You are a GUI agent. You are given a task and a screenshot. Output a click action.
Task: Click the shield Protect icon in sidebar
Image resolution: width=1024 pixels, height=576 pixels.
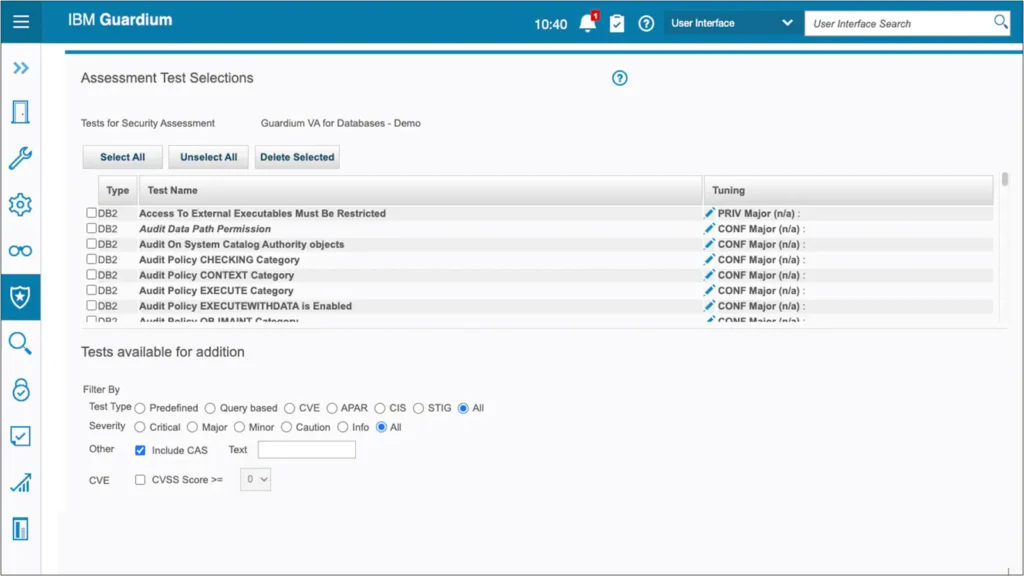coord(21,296)
